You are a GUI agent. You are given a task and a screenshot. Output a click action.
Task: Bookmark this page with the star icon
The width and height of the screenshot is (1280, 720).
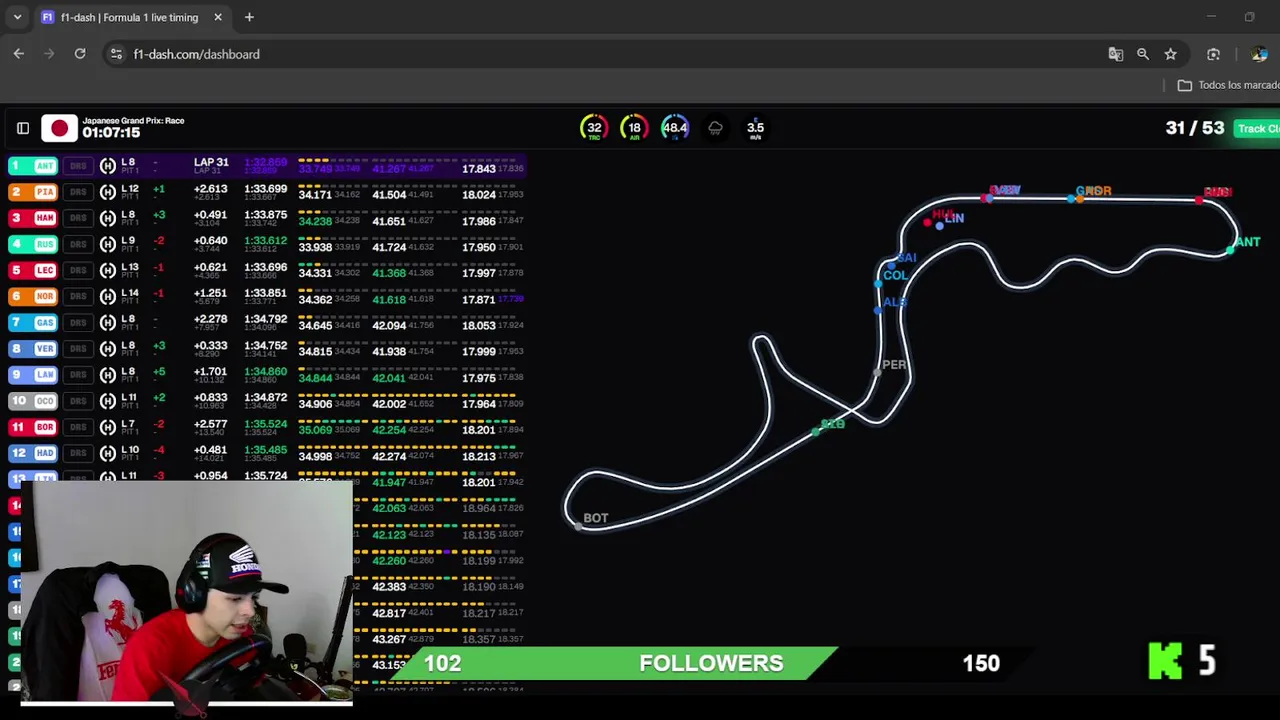(1171, 54)
